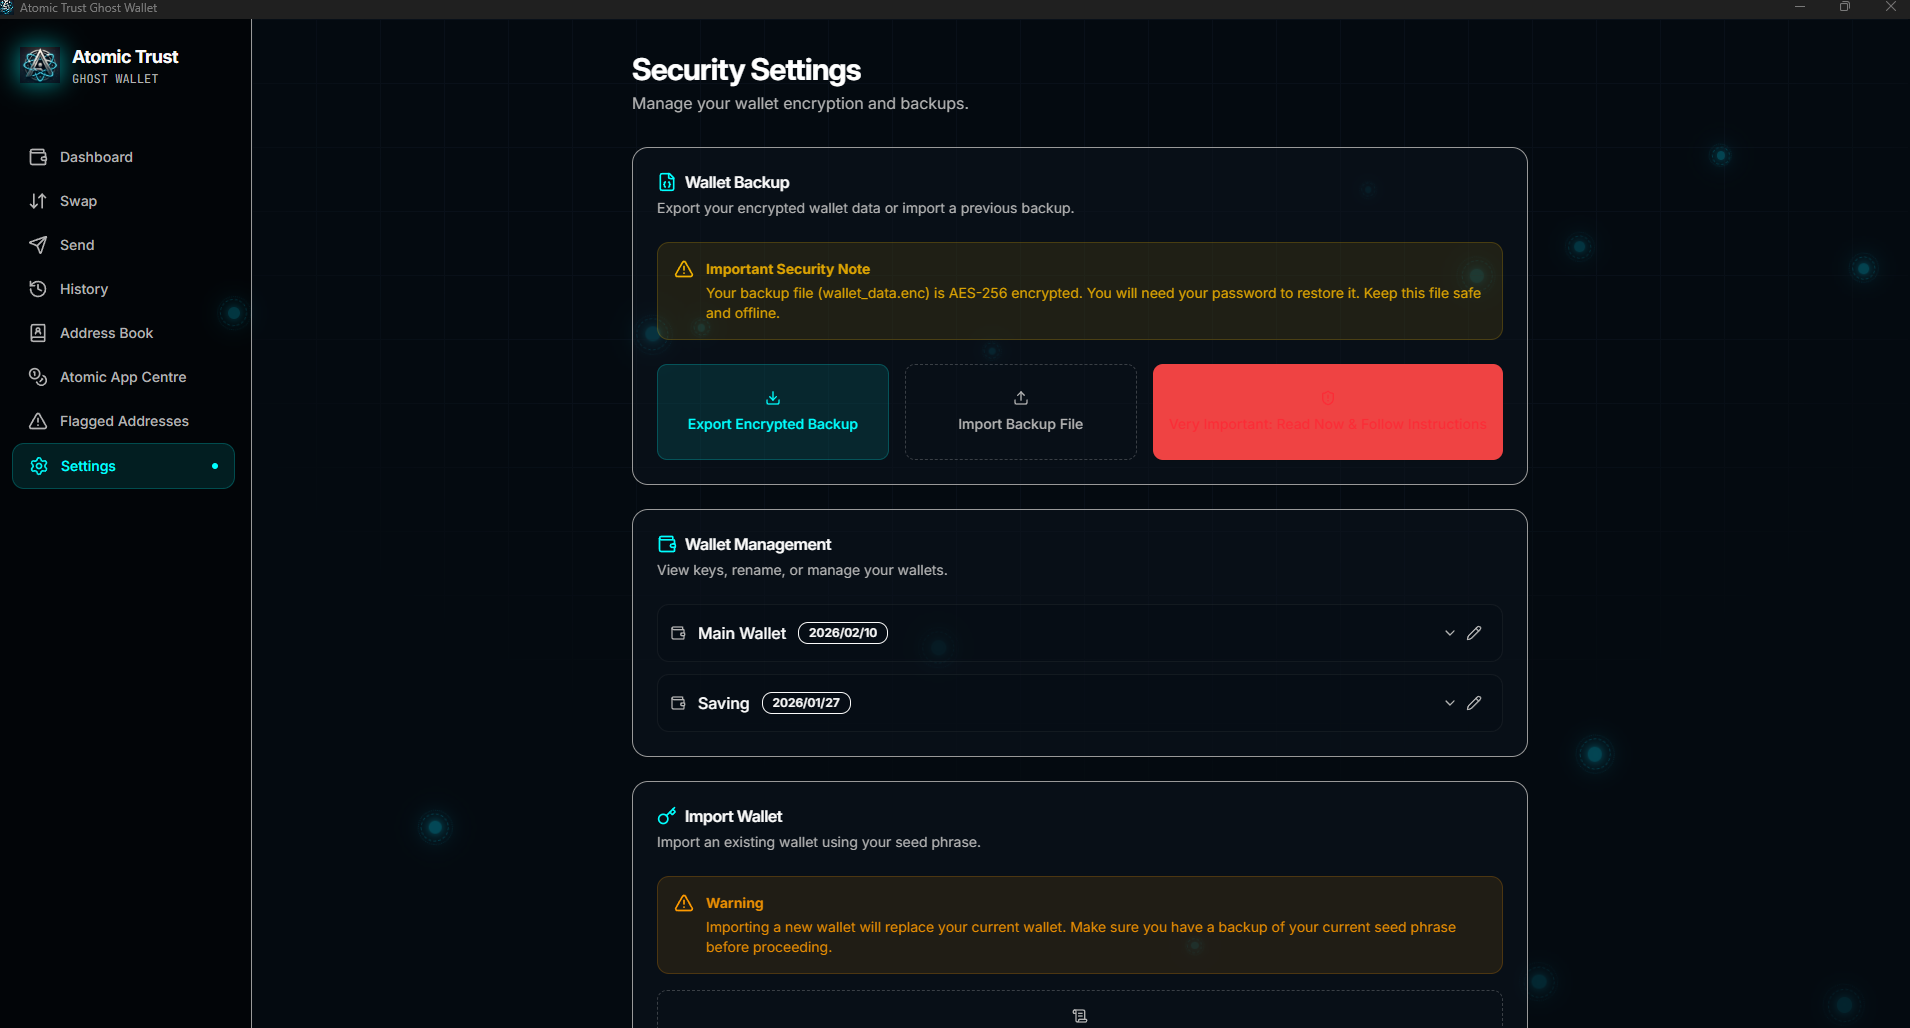Open Atomic App Centre
The image size is (1910, 1028).
point(123,377)
